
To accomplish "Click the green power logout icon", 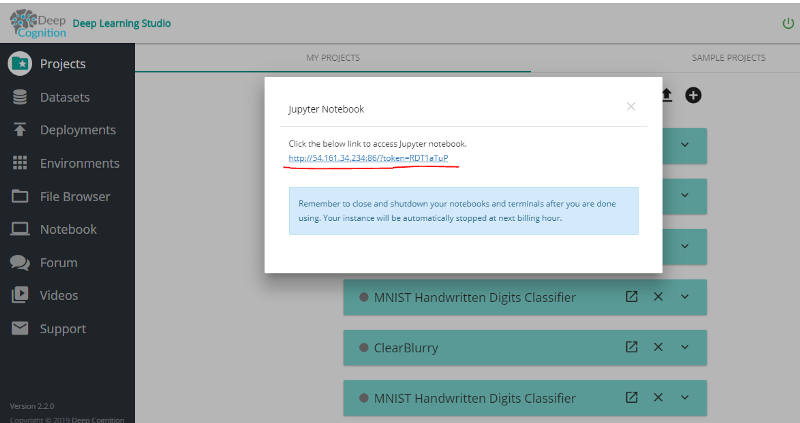I will pyautogui.click(x=788, y=23).
